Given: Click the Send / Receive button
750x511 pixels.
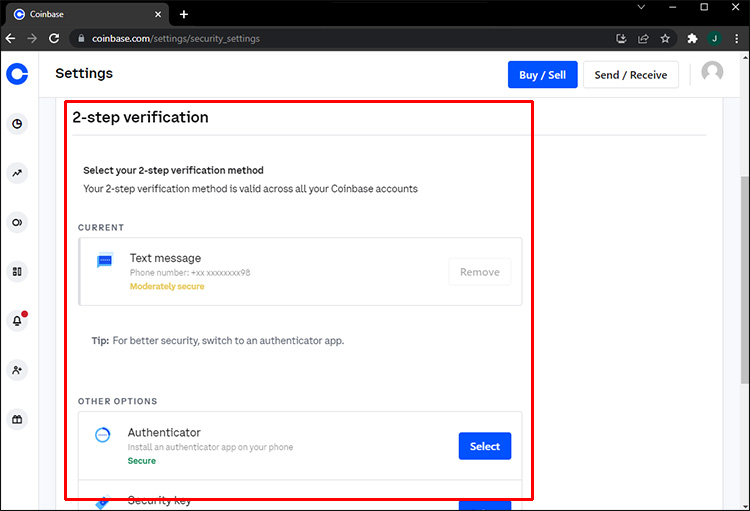Looking at the screenshot, I should pyautogui.click(x=630, y=75).
